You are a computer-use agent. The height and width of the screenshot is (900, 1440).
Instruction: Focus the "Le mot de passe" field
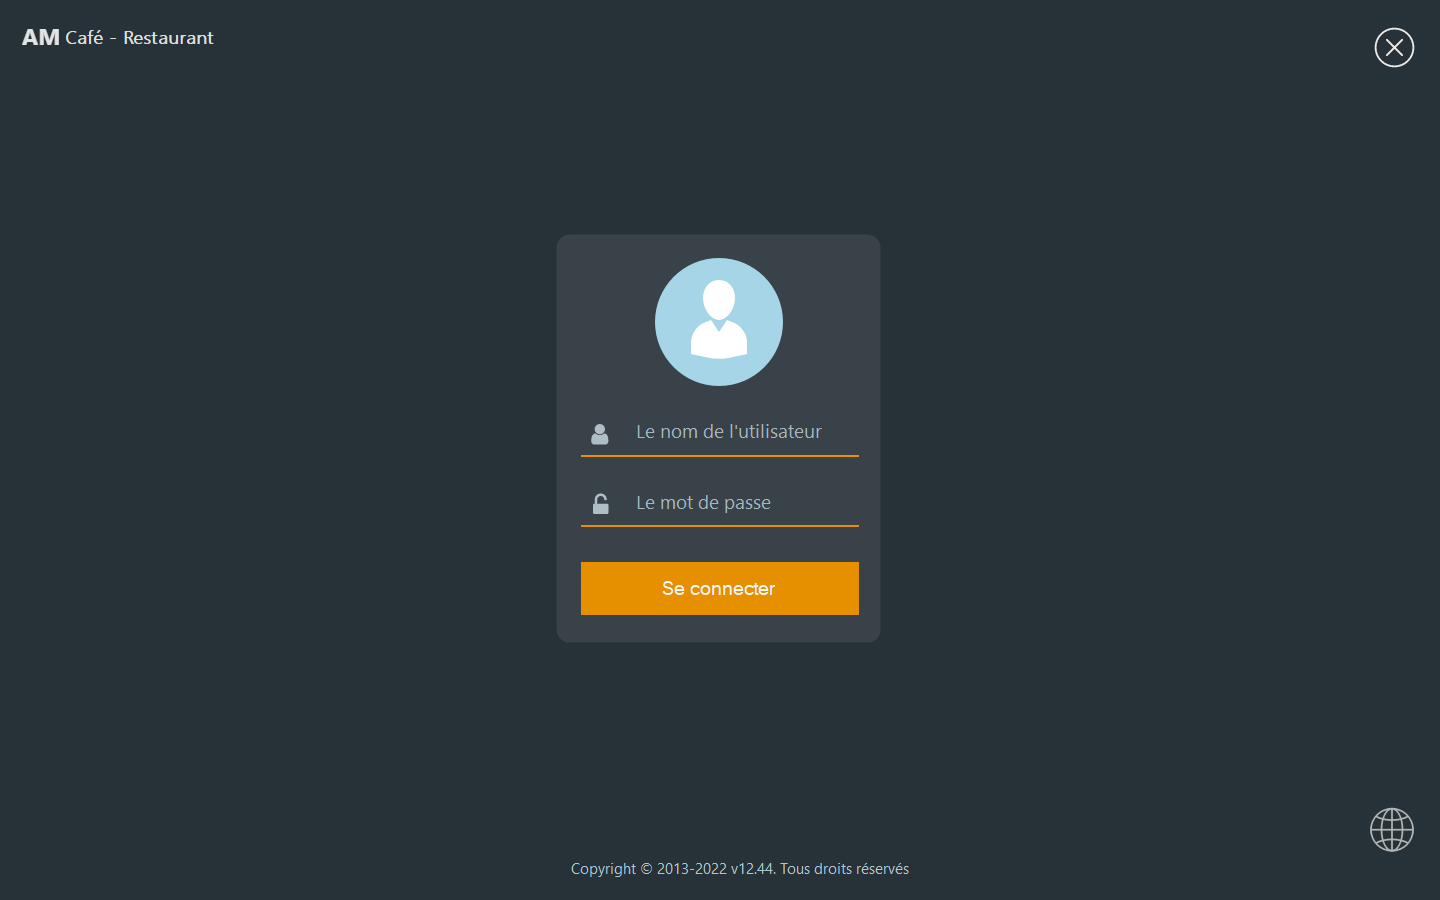[720, 503]
